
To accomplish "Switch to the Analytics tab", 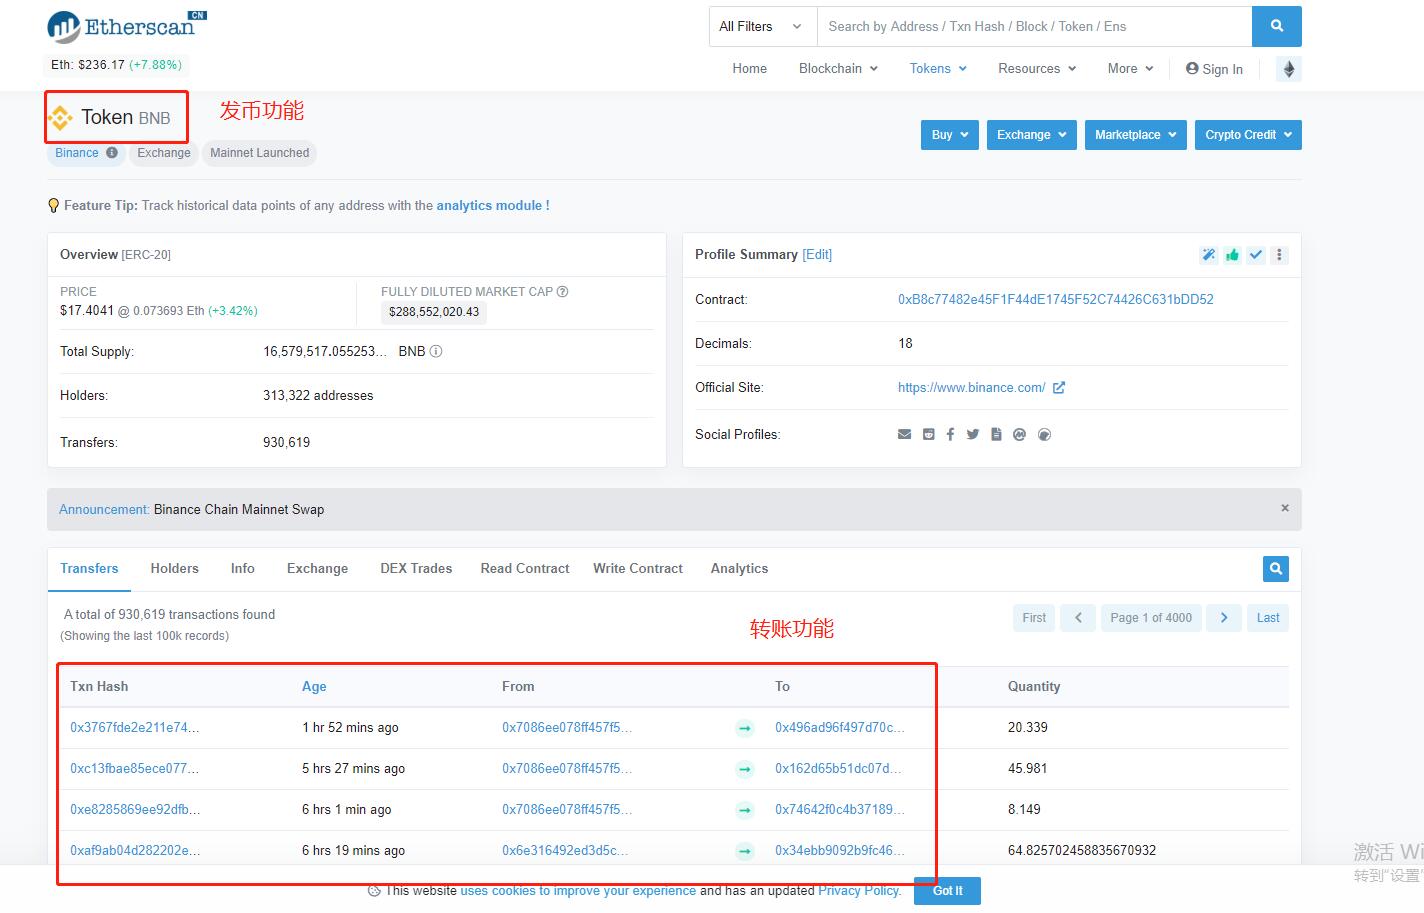I will [740, 569].
